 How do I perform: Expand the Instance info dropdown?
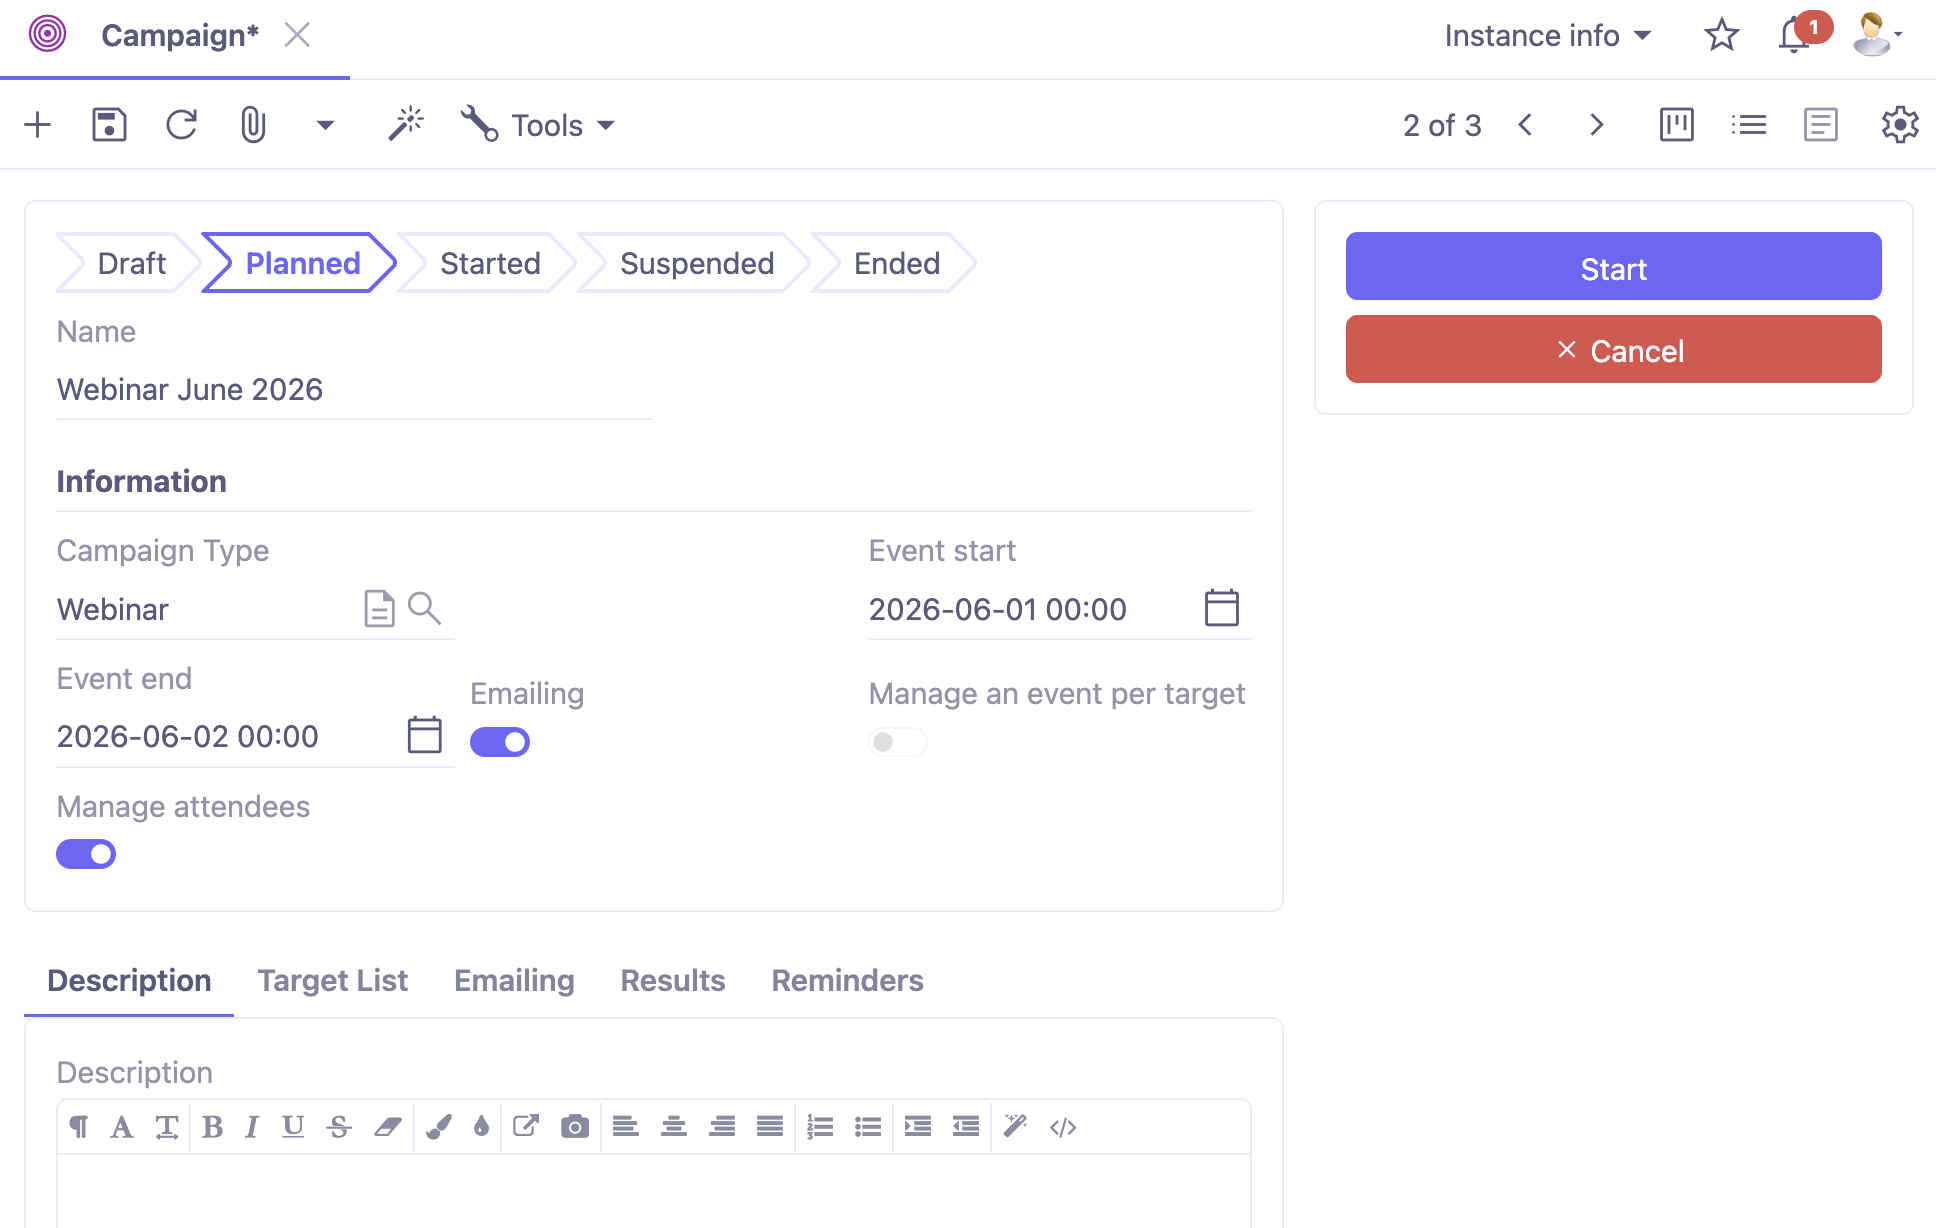click(x=1547, y=35)
